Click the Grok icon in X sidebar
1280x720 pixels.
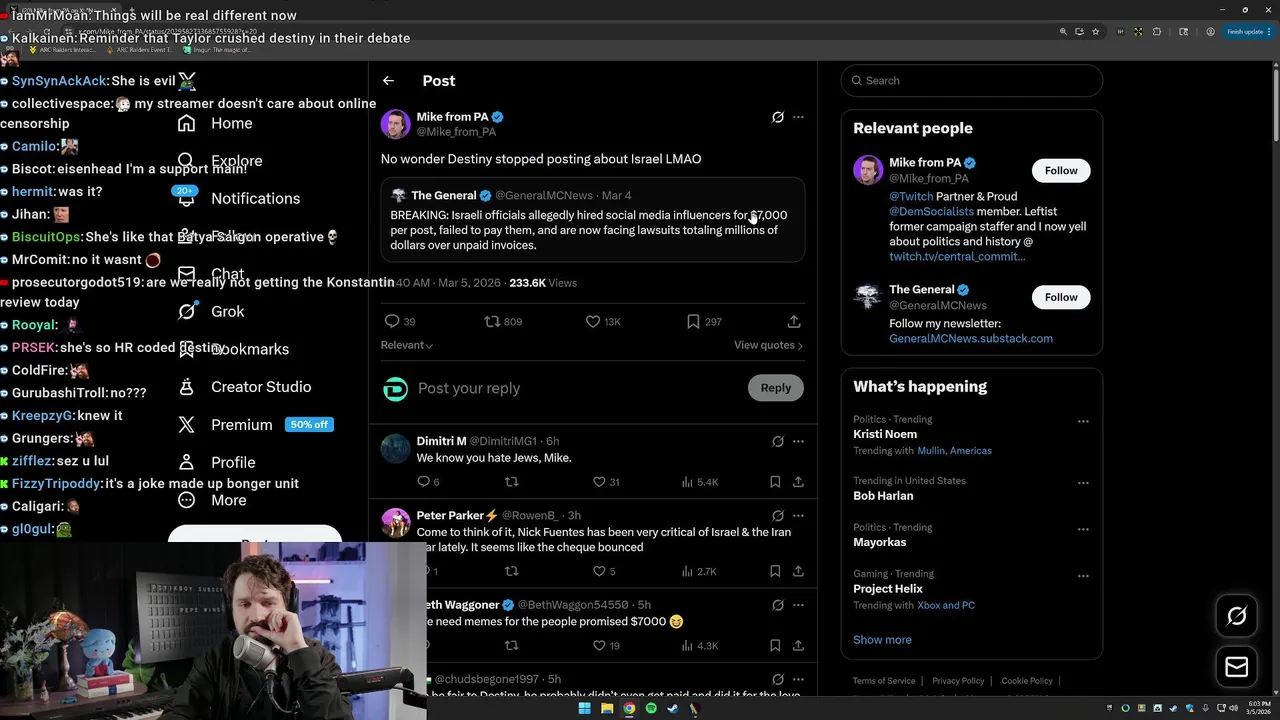[186, 311]
